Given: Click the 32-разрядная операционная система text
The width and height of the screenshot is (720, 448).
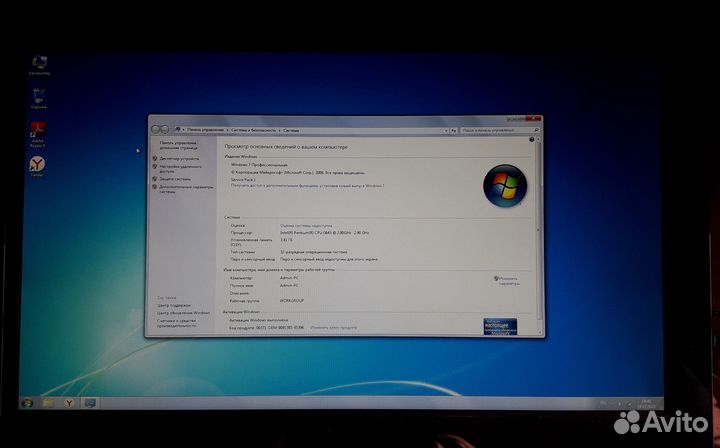Looking at the screenshot, I should click(x=314, y=252).
